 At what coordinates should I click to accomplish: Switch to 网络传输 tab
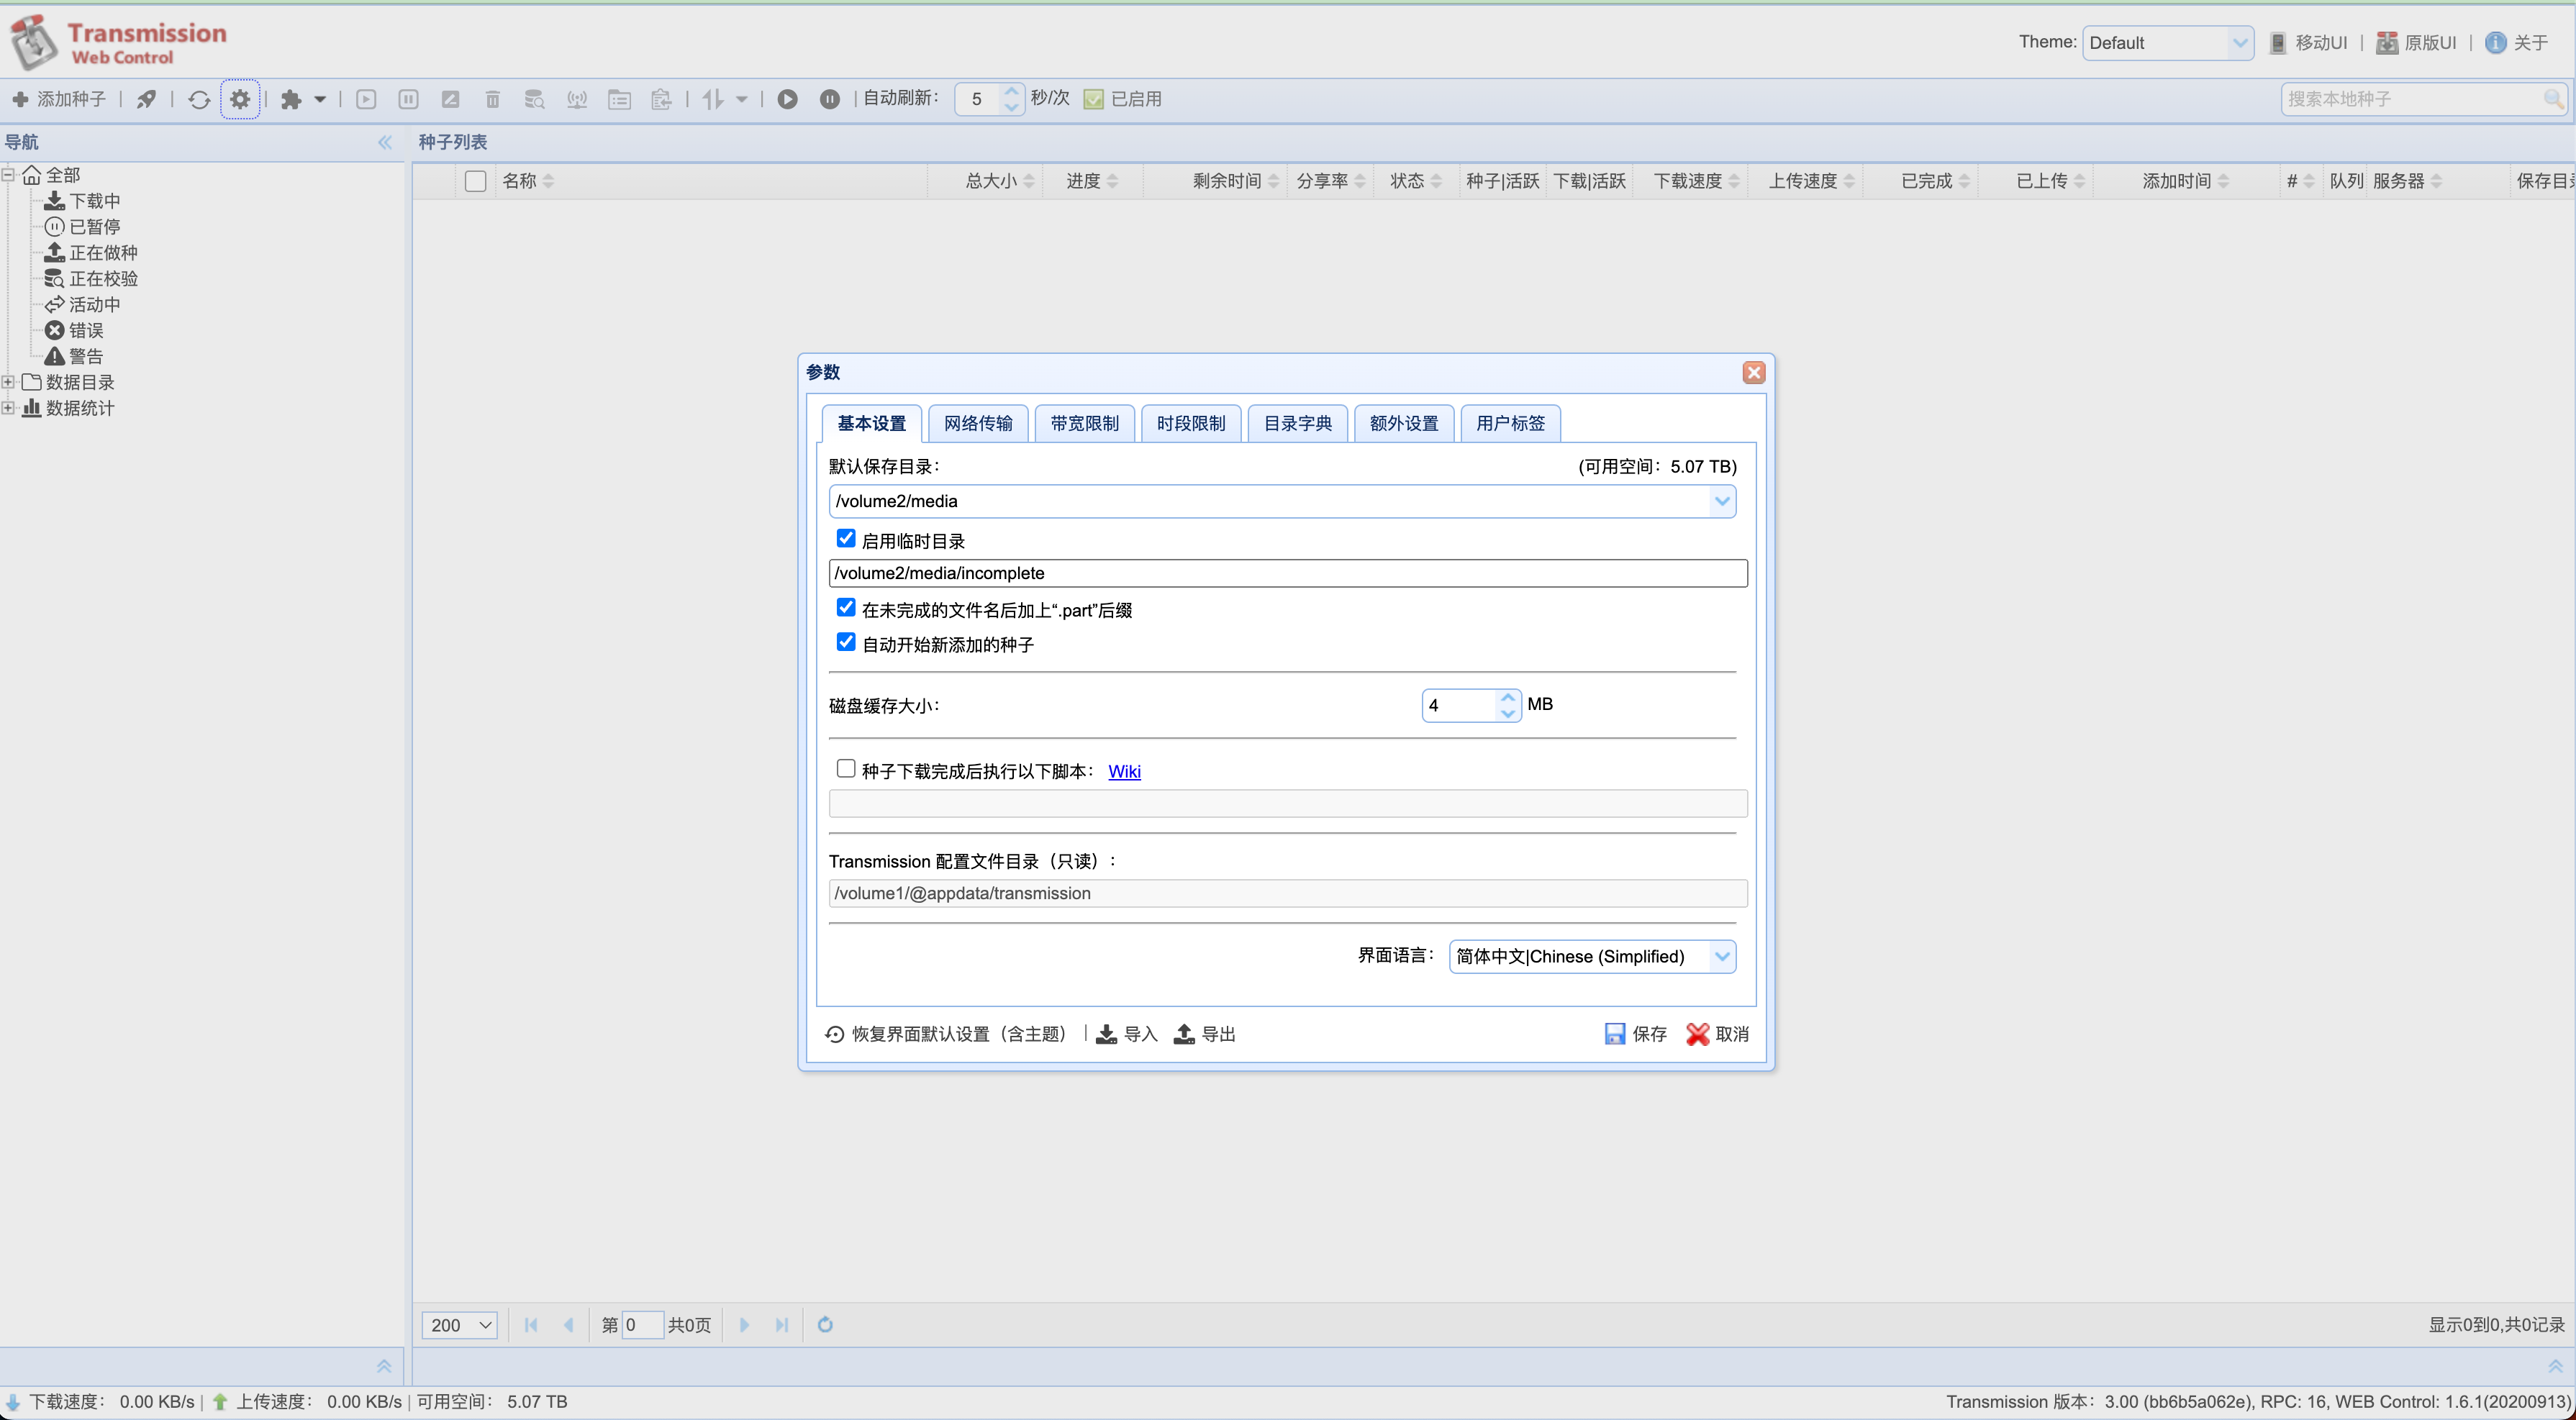coord(978,423)
